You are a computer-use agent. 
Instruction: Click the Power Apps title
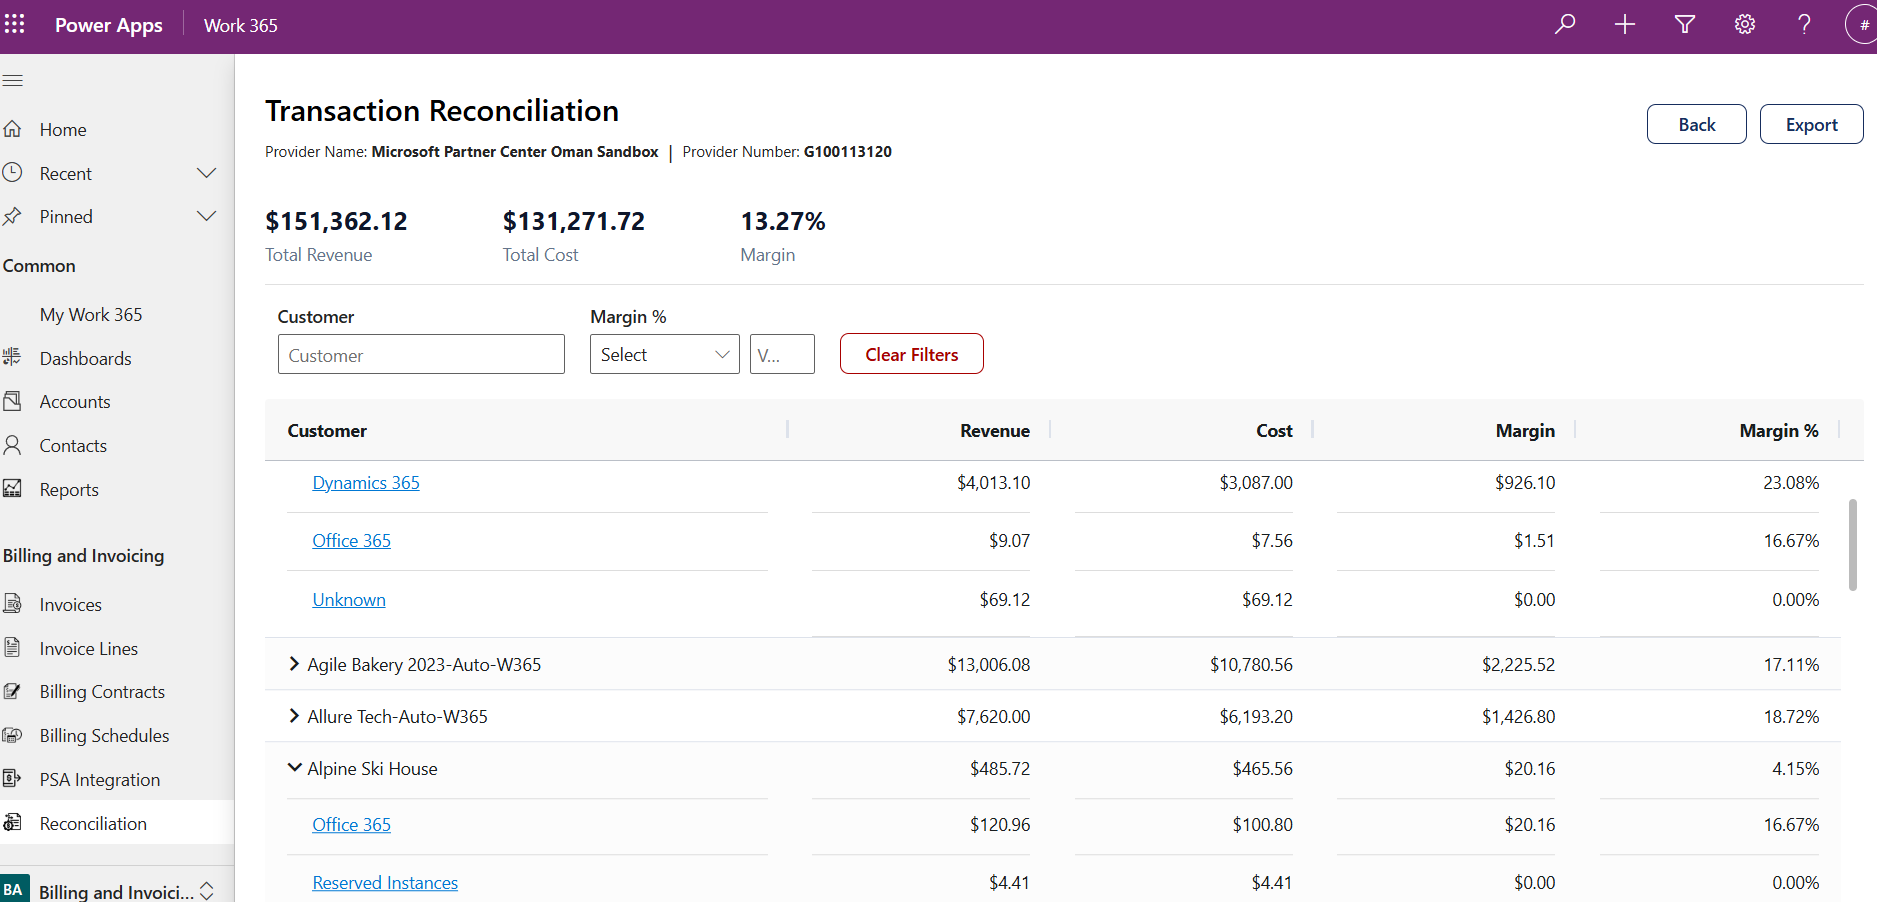(x=109, y=25)
